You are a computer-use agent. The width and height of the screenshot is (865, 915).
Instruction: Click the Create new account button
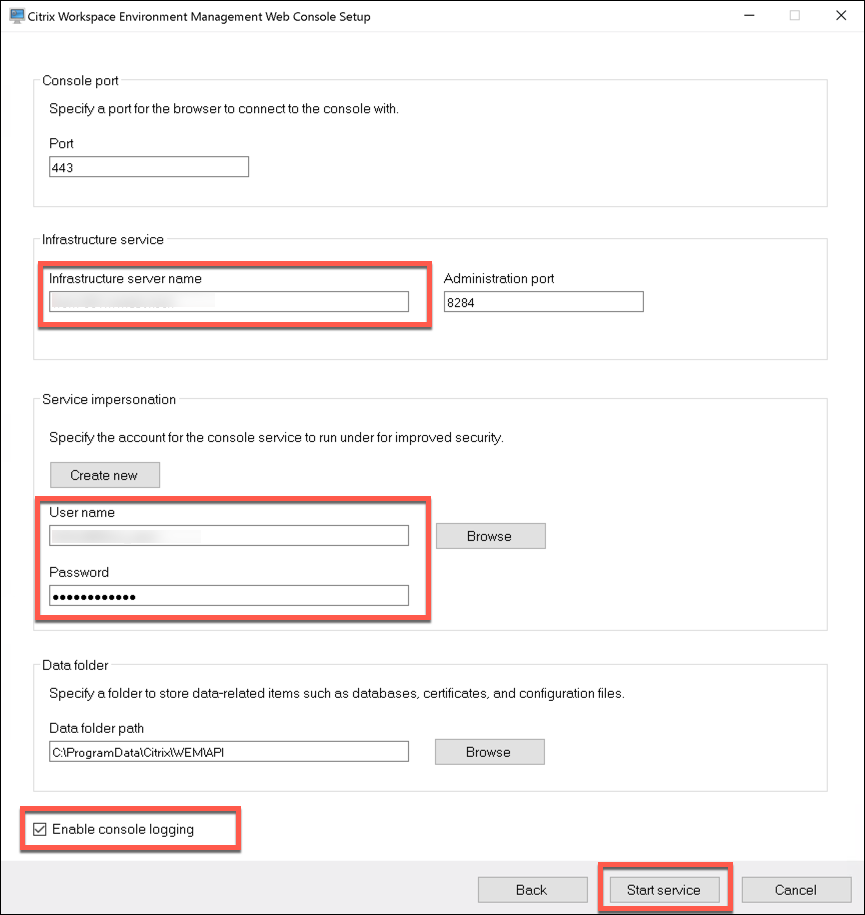[104, 475]
